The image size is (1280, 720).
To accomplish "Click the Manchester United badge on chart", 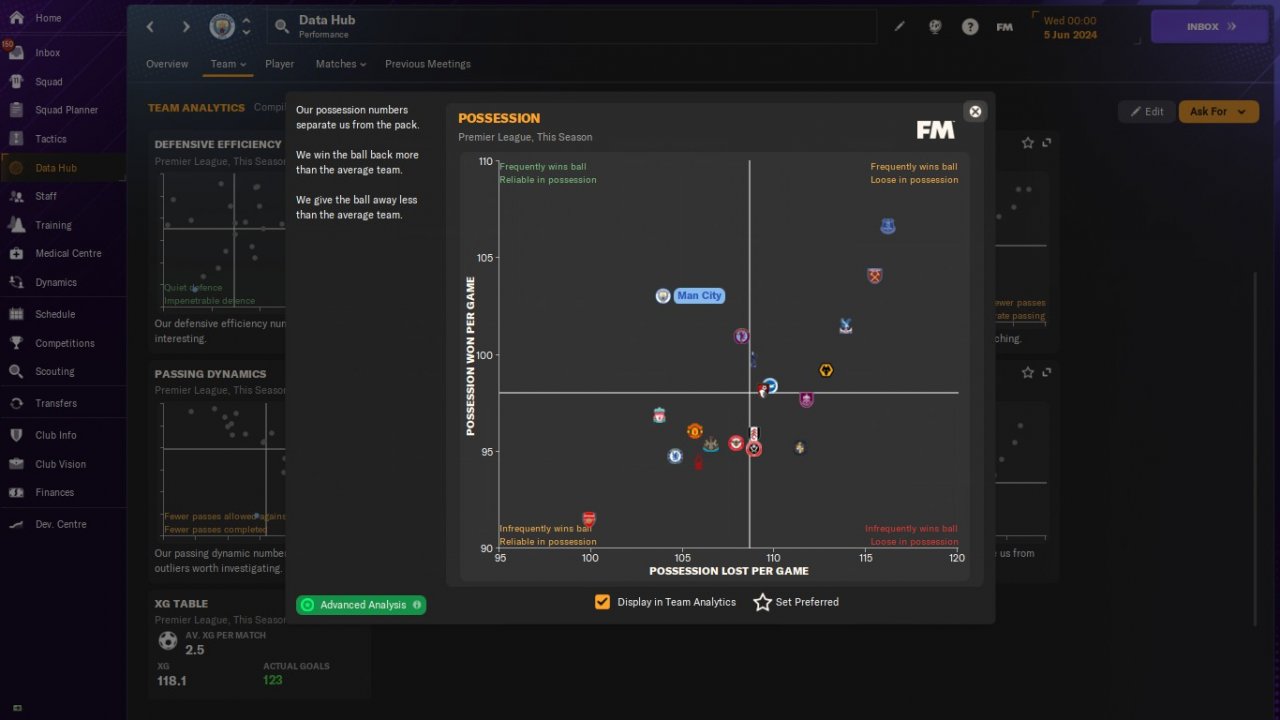I will [x=695, y=431].
